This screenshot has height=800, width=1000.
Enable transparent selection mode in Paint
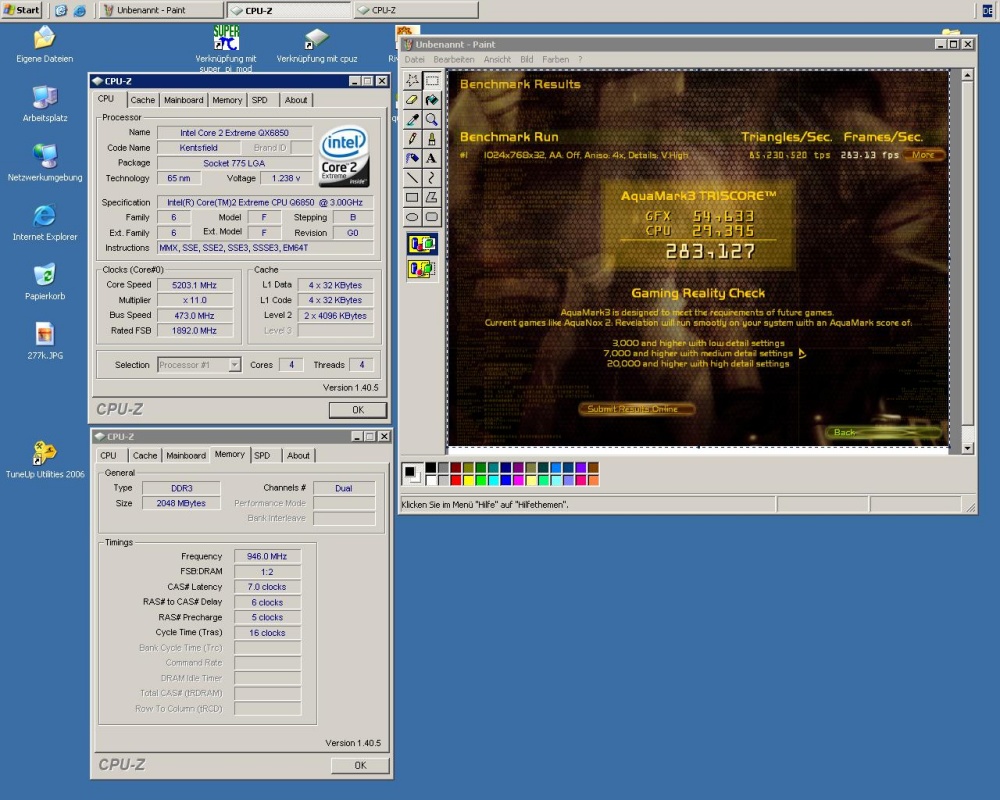pyautogui.click(x=422, y=269)
